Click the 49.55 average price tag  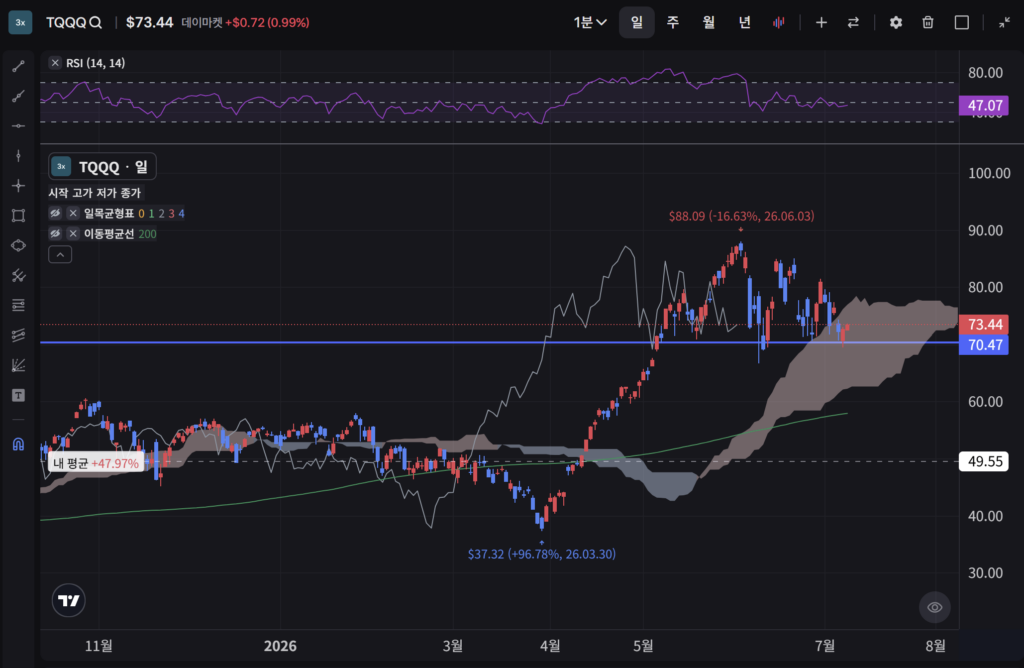(x=984, y=462)
